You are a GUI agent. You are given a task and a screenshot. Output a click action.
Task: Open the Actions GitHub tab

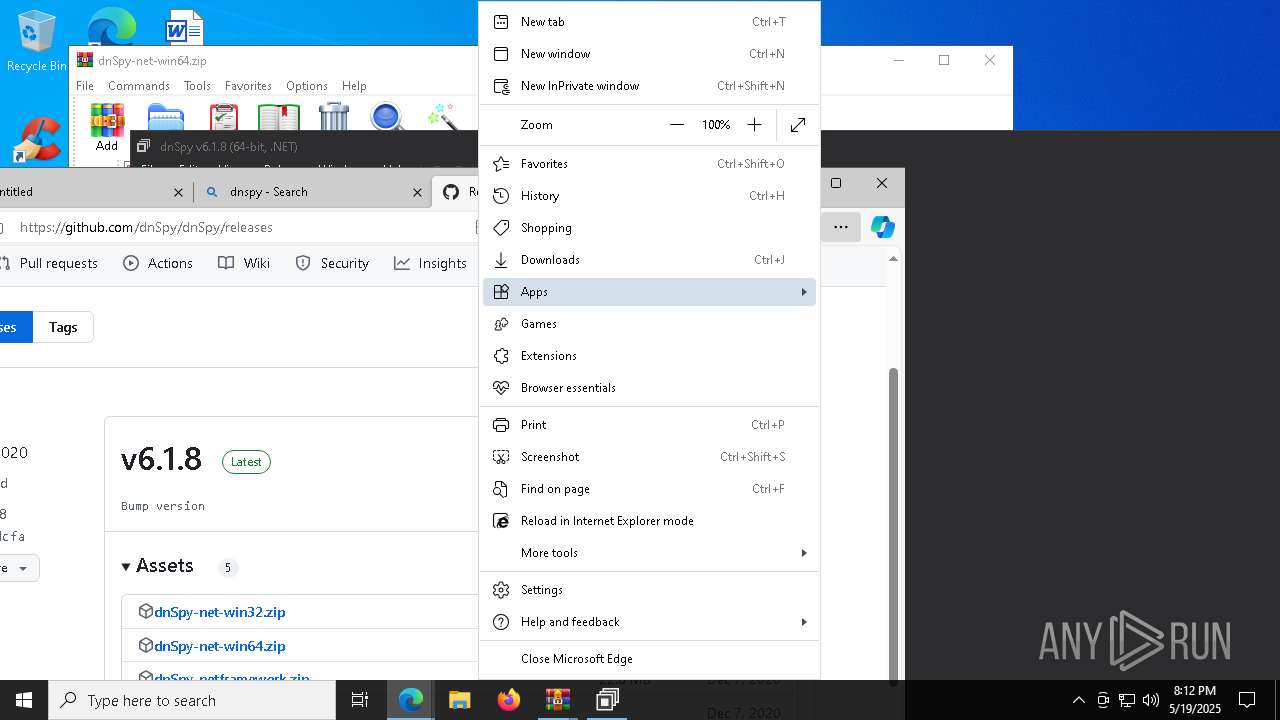[158, 263]
